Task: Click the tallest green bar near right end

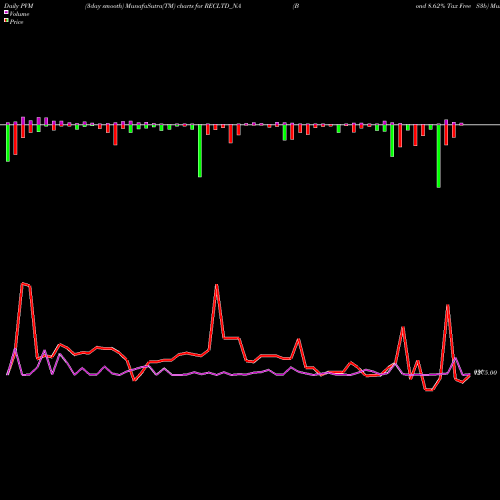Action: (439, 156)
